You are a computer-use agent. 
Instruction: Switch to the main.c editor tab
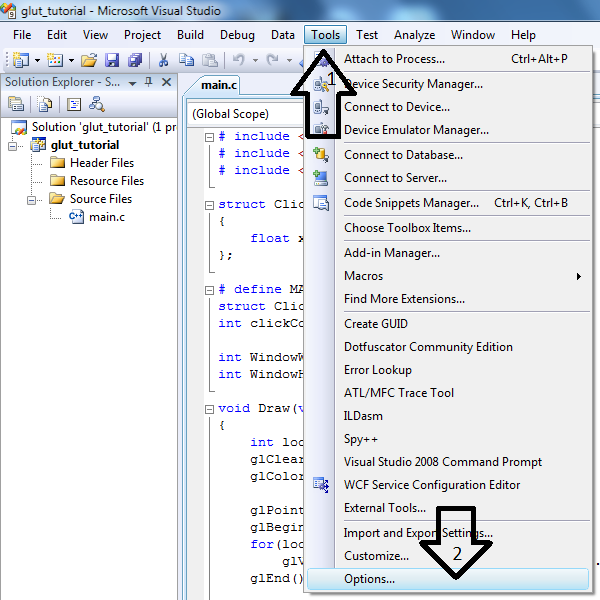(x=219, y=85)
